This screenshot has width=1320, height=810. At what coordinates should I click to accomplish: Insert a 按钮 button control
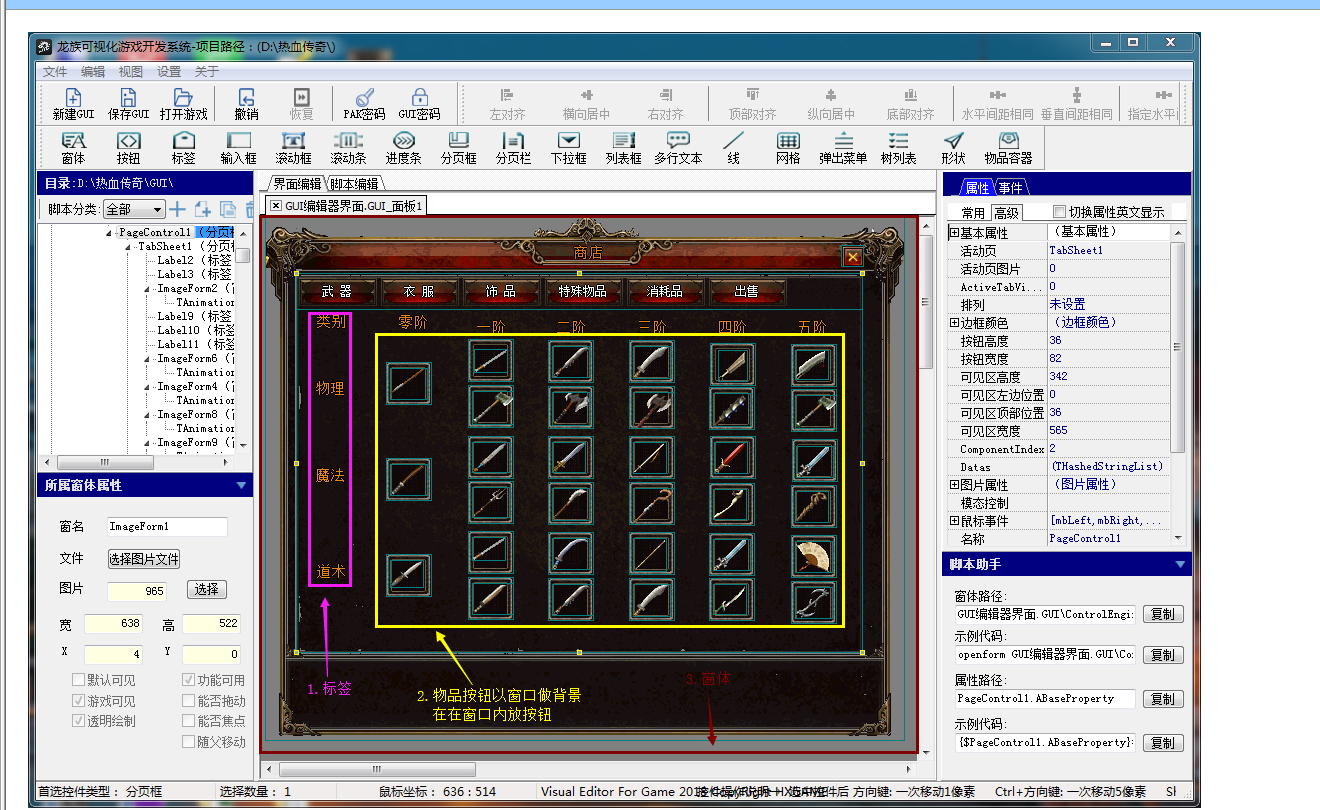pyautogui.click(x=128, y=148)
